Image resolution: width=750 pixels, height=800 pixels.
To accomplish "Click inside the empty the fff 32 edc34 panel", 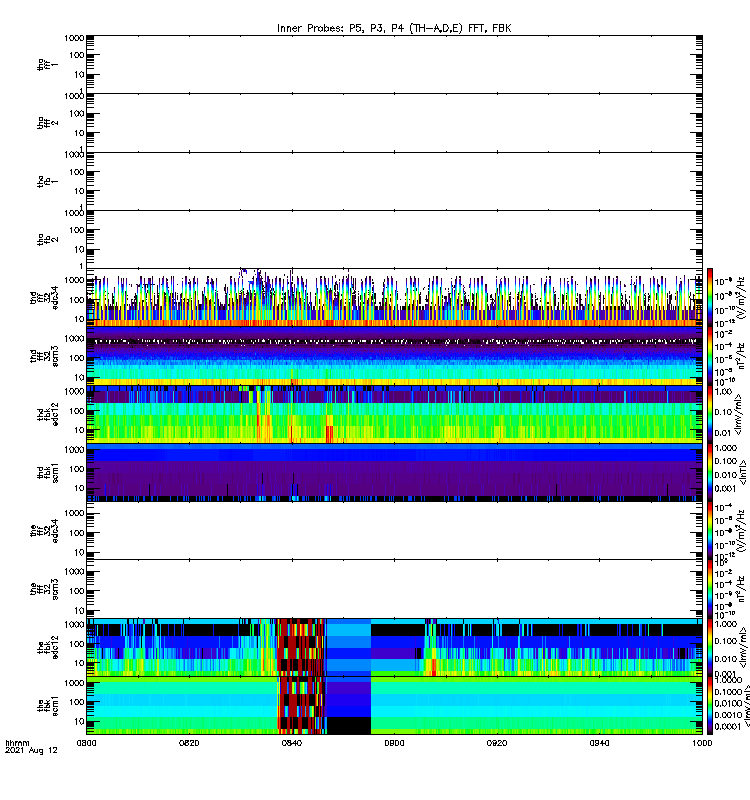I will pos(394,531).
